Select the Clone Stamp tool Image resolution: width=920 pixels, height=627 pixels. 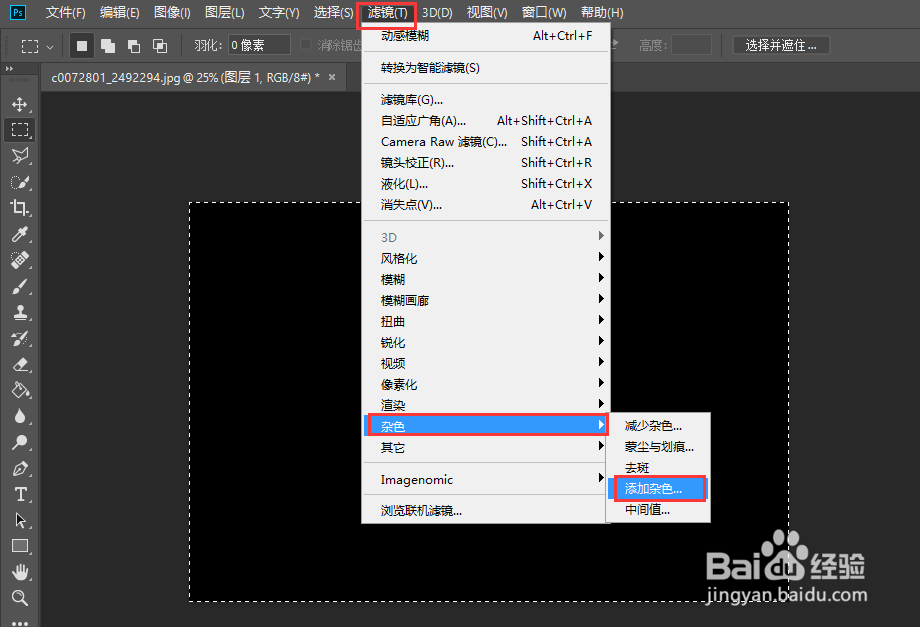click(x=20, y=312)
